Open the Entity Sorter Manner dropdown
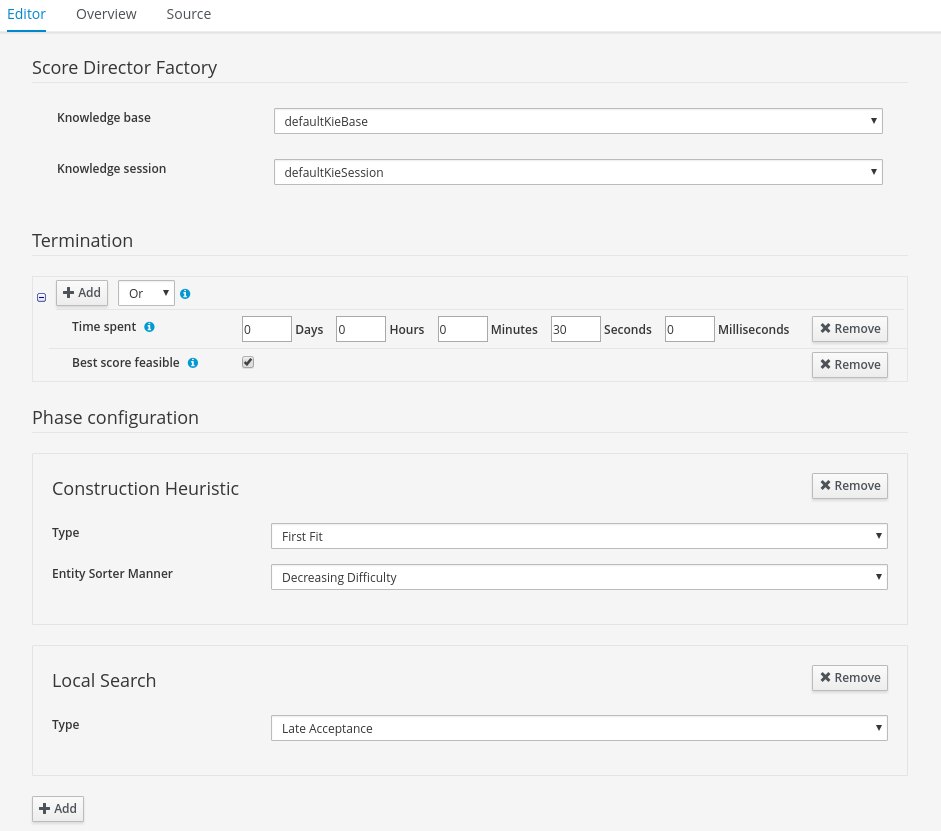Viewport: 941px width, 831px height. tap(578, 577)
